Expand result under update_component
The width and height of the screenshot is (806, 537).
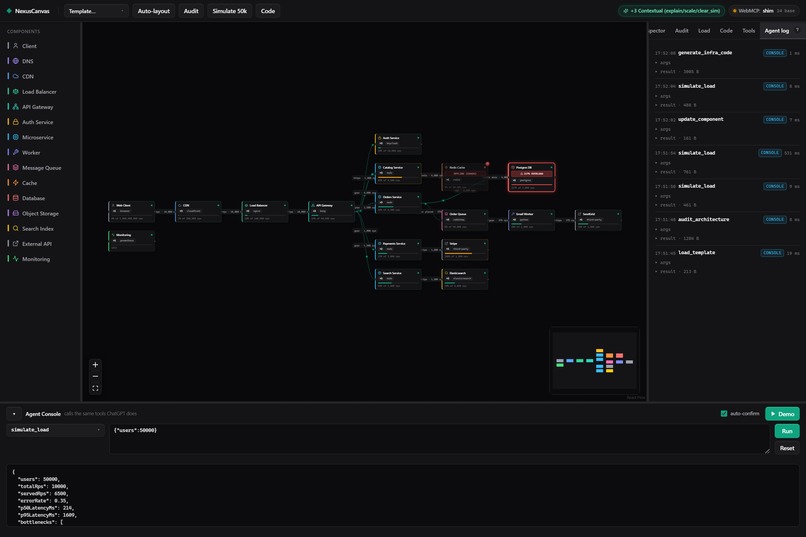[675, 138]
